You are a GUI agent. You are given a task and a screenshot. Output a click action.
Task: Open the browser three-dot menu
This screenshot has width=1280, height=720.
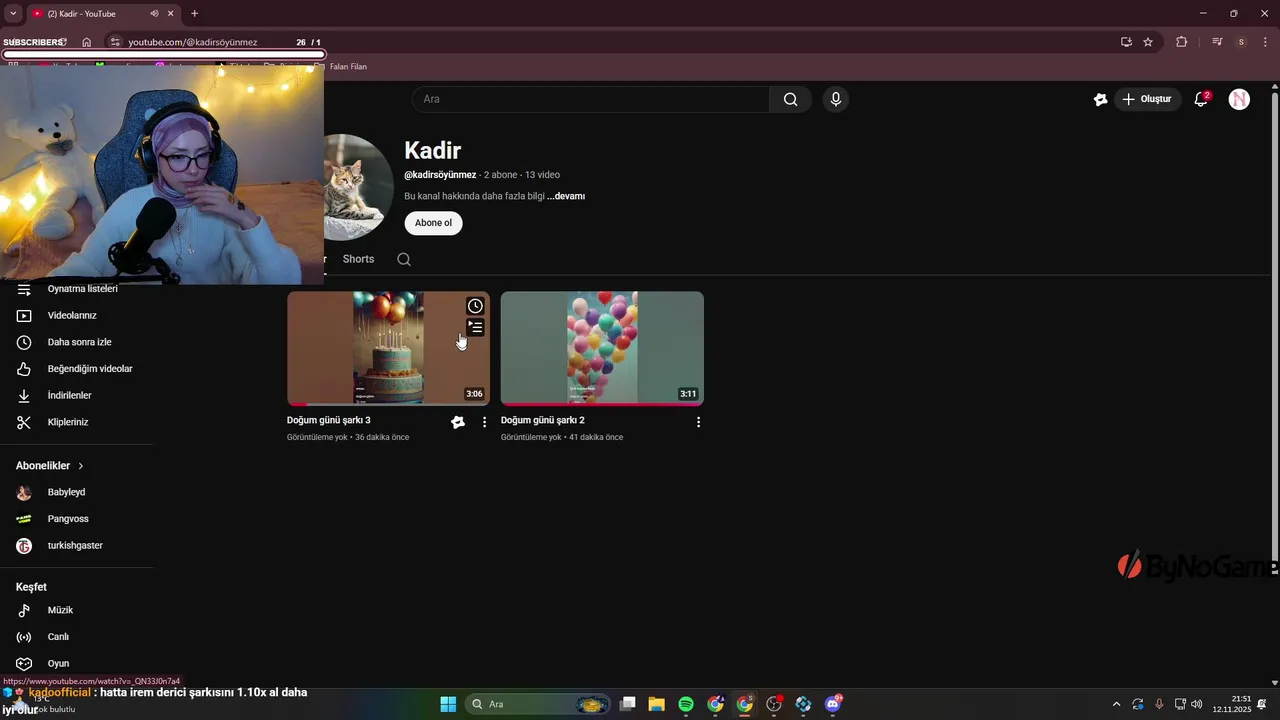[1265, 42]
